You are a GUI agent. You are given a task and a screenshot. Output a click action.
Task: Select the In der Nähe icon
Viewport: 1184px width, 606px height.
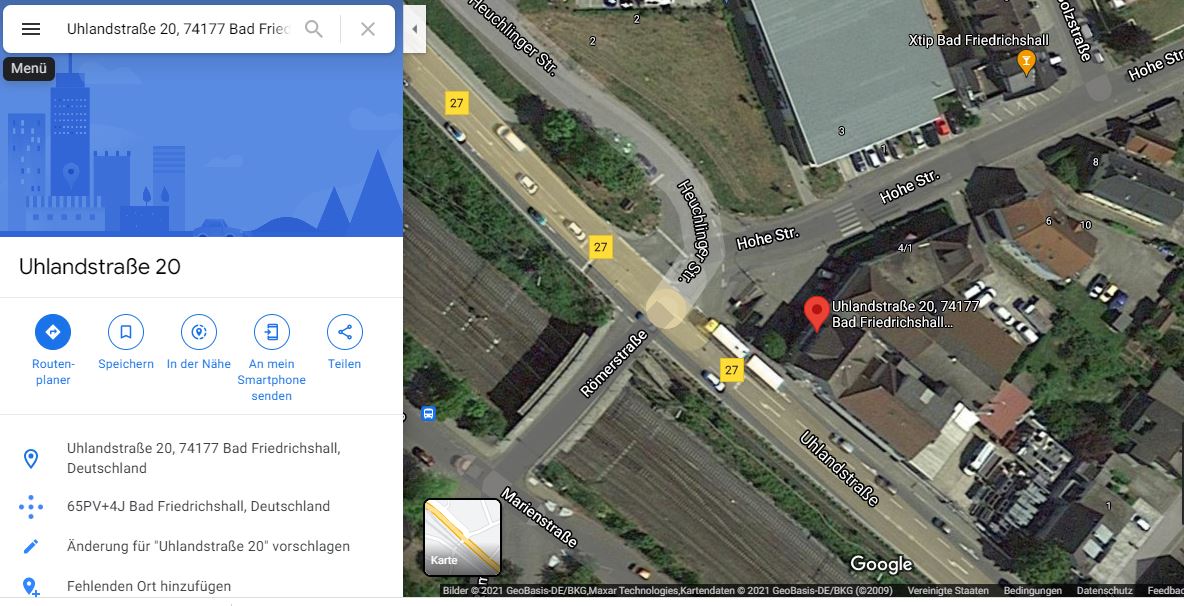[x=199, y=332]
